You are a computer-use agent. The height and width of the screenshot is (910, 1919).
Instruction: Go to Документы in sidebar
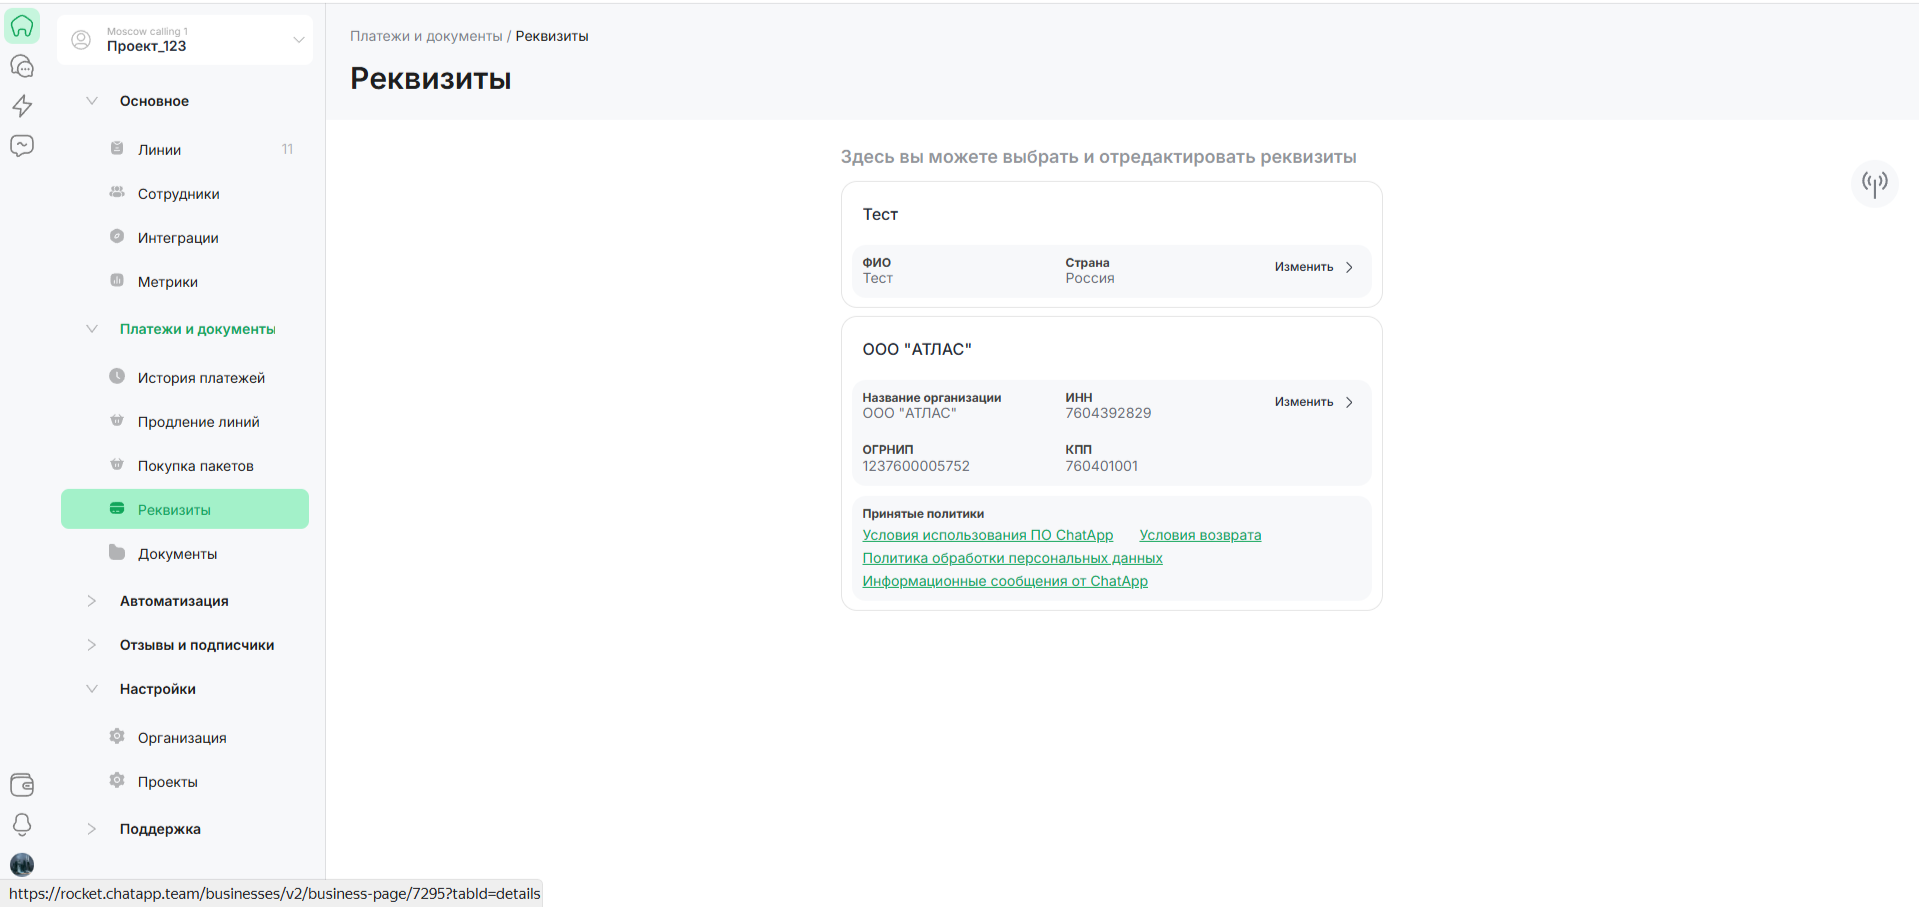pos(177,554)
